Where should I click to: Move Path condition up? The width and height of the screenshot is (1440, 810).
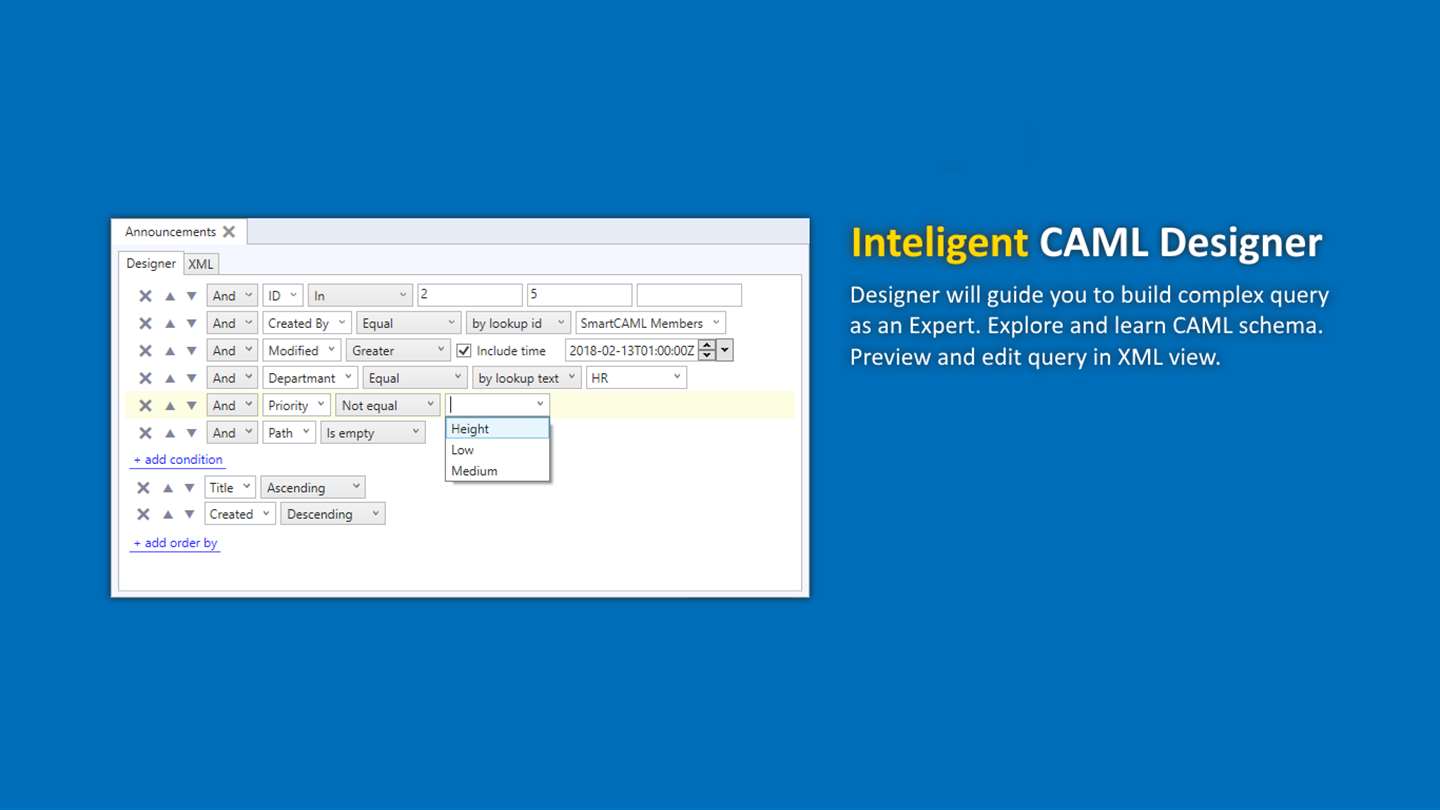(x=170, y=433)
